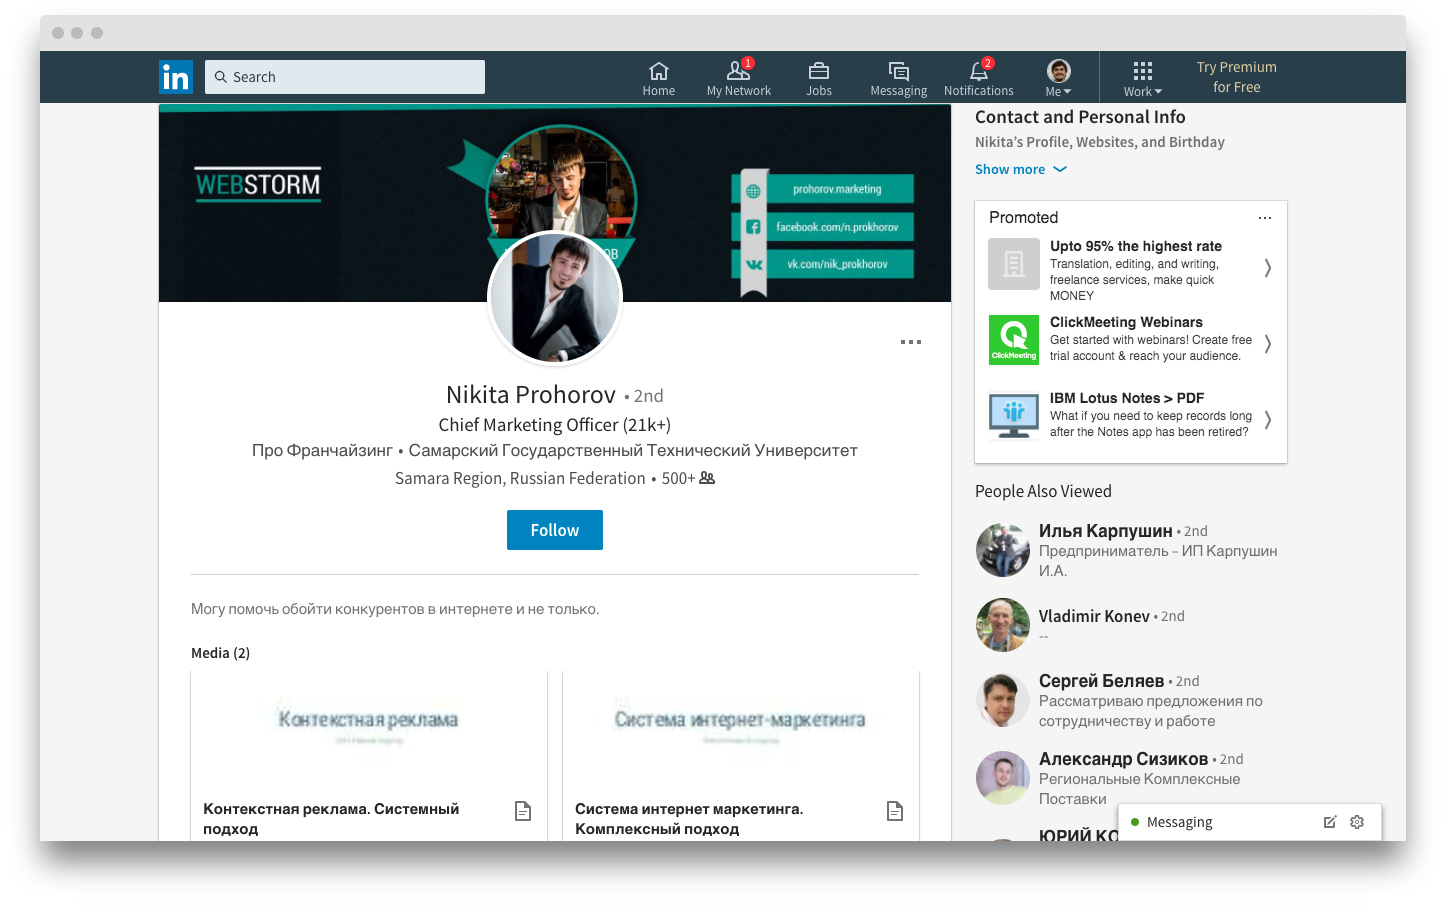The height and width of the screenshot is (906, 1446).
Task: Follow Nikita Prohorov
Action: pyautogui.click(x=555, y=530)
